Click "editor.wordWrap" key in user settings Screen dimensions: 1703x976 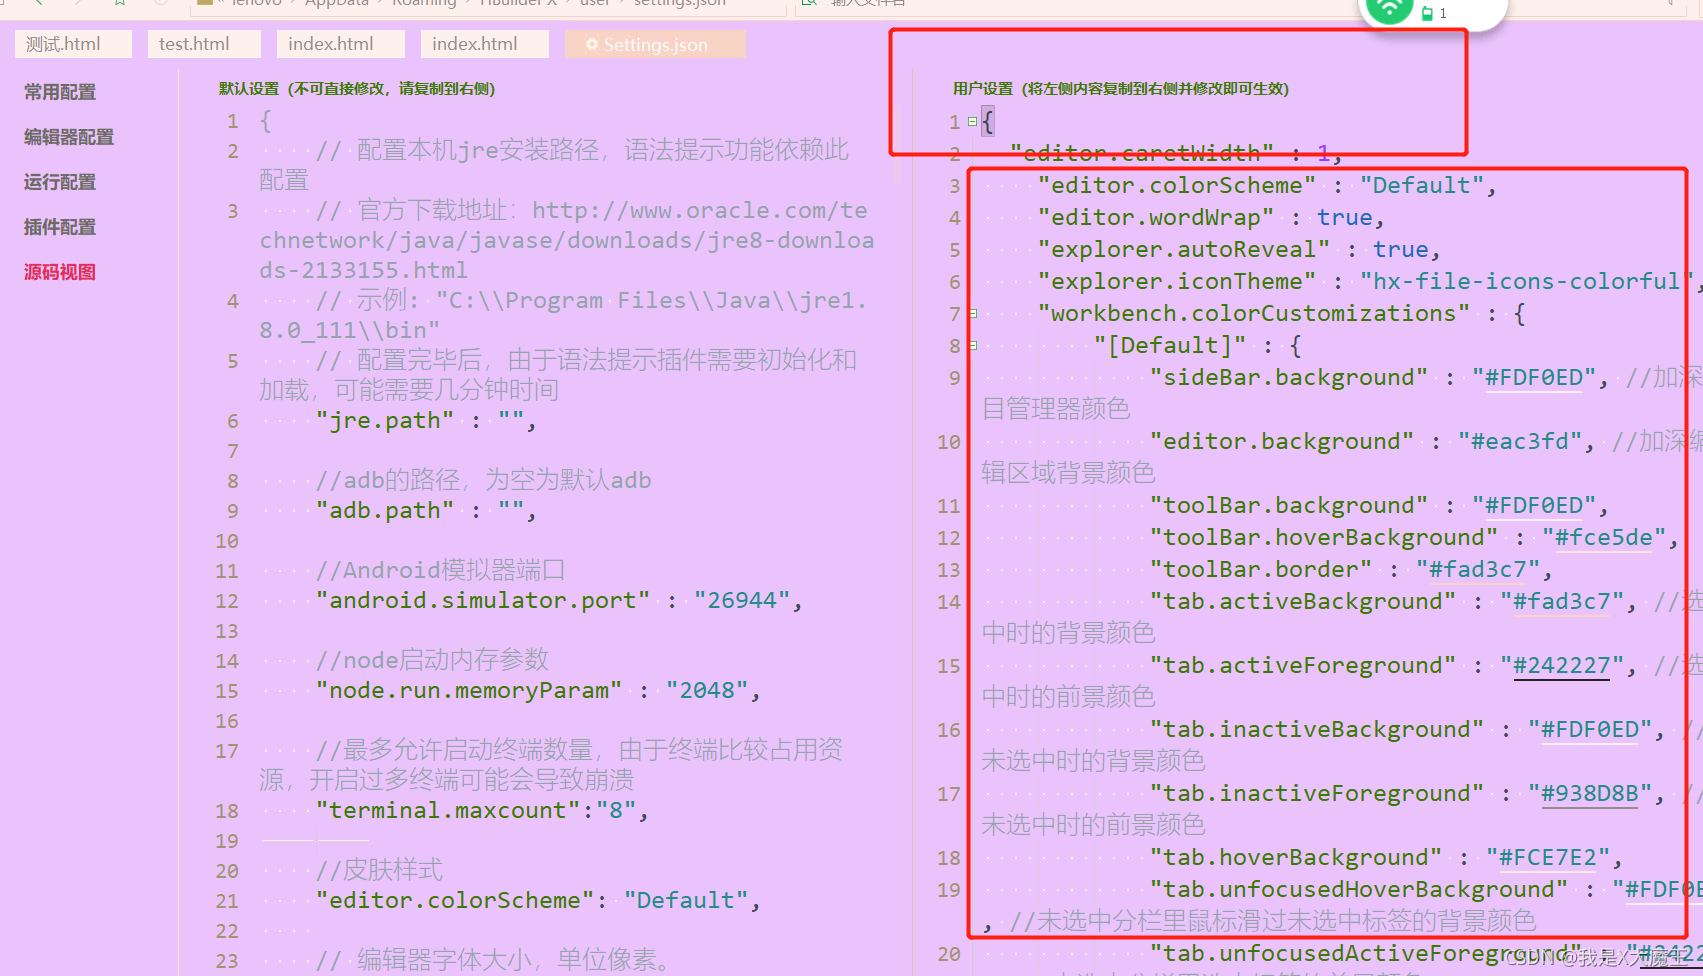pos(1156,218)
